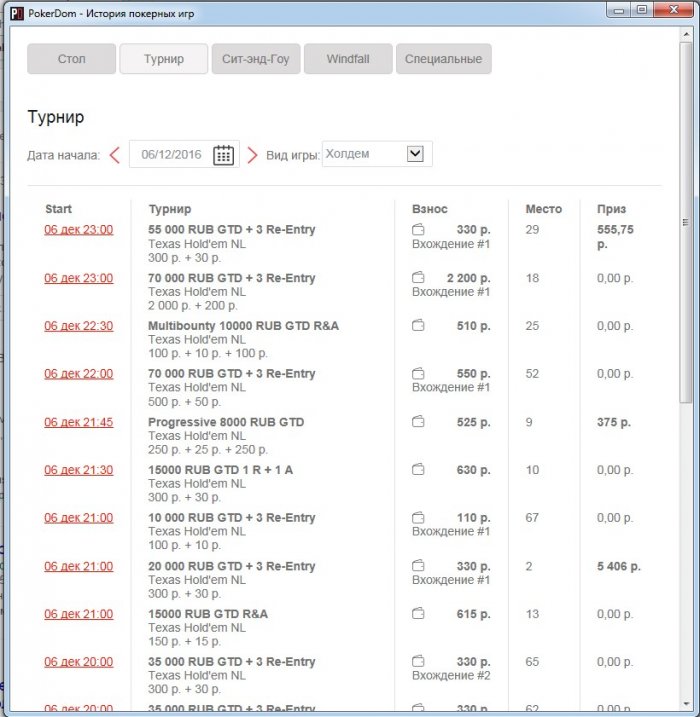This screenshot has height=717, width=700.
Task: Go to next date with right arrow
Action: (252, 155)
